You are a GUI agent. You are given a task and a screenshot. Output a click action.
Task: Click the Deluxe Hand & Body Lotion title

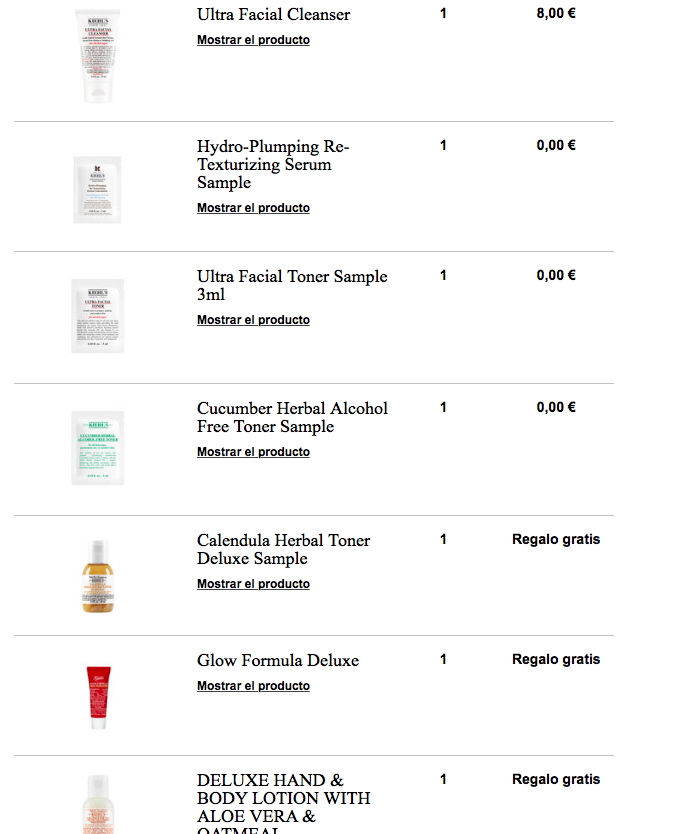coord(283,798)
